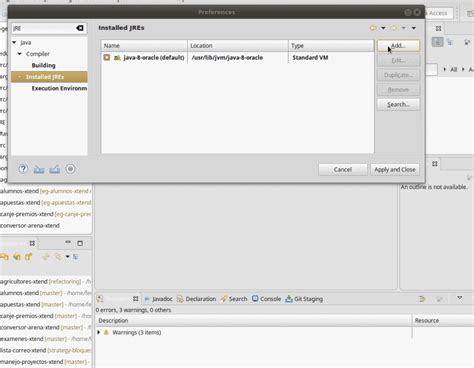The image size is (474, 368).
Task: Click the Git Staging tab icon
Action: (x=289, y=299)
